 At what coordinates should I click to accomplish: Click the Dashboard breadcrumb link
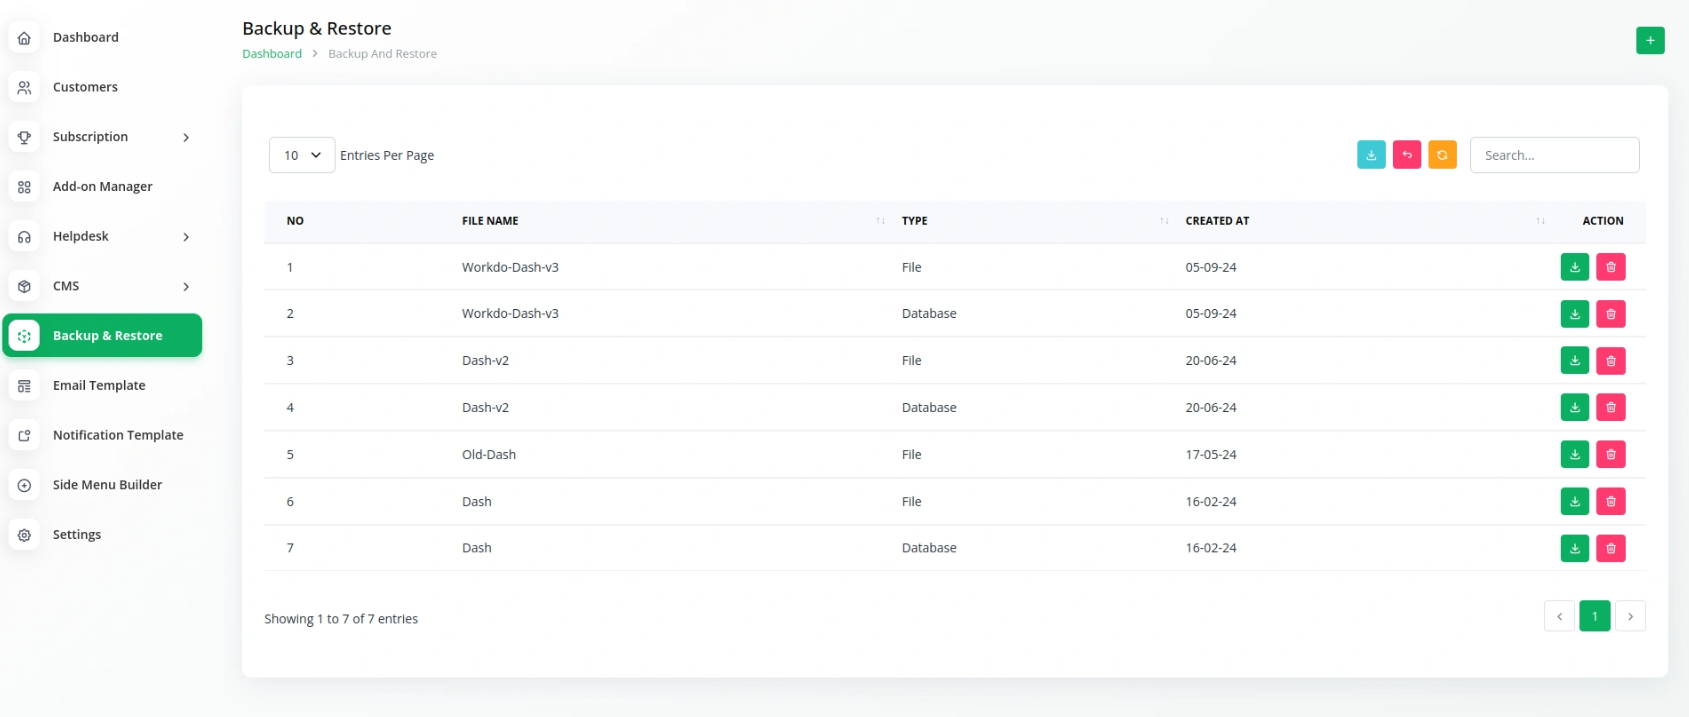pyautogui.click(x=272, y=54)
